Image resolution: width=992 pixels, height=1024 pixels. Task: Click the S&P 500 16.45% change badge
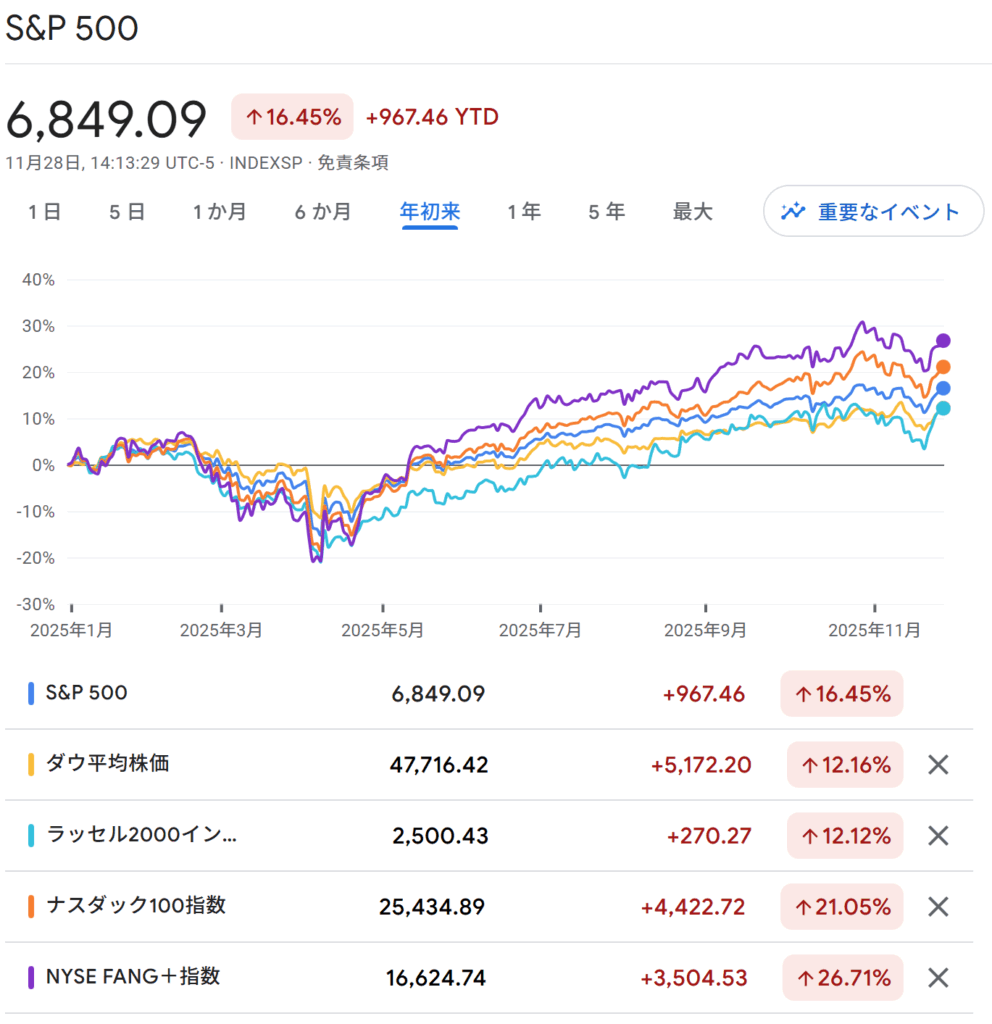click(x=841, y=694)
